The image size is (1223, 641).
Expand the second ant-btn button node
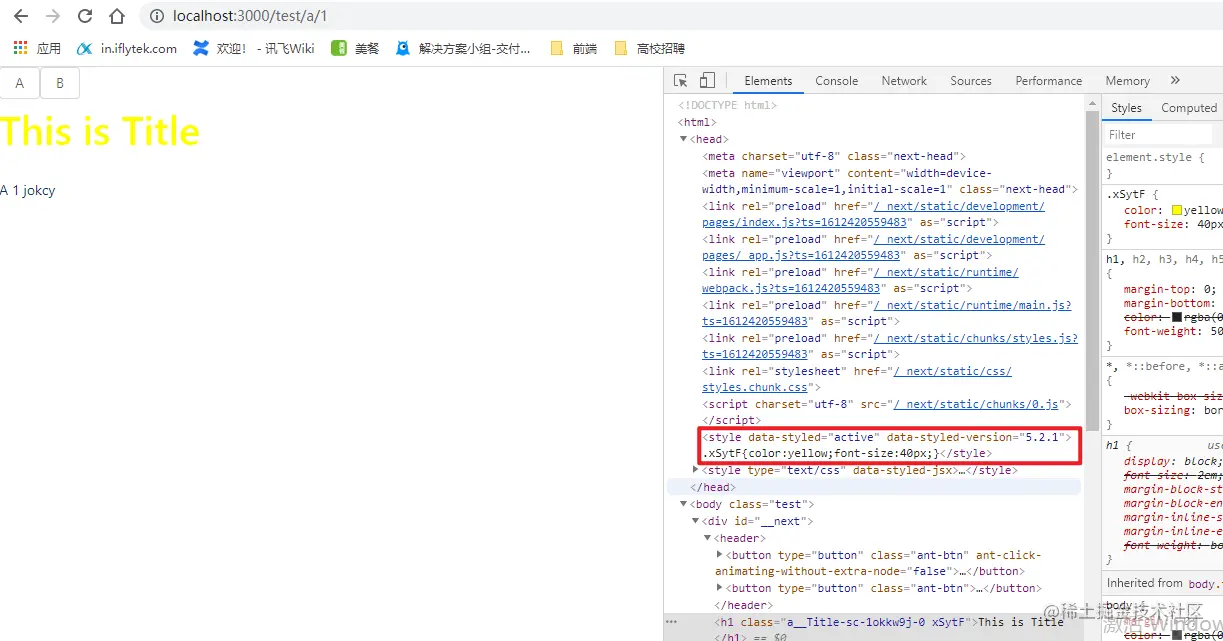coord(720,588)
